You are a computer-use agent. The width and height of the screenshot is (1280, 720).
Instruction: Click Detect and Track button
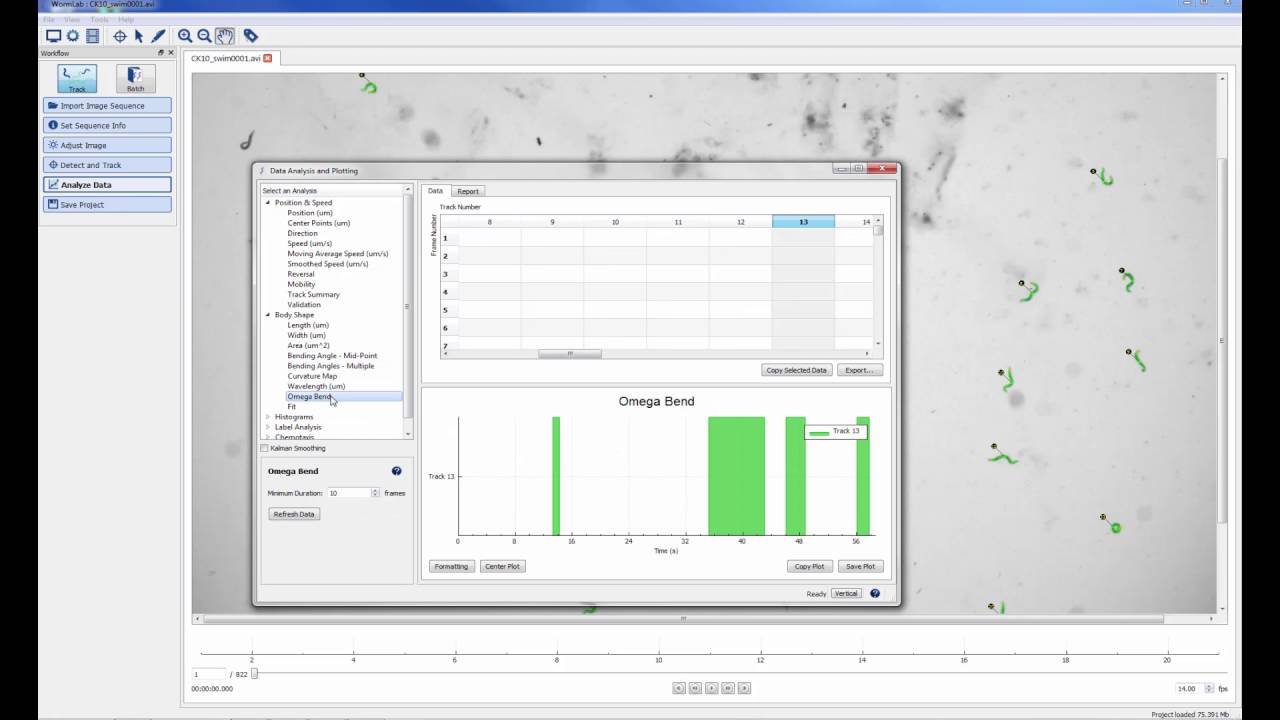107,165
